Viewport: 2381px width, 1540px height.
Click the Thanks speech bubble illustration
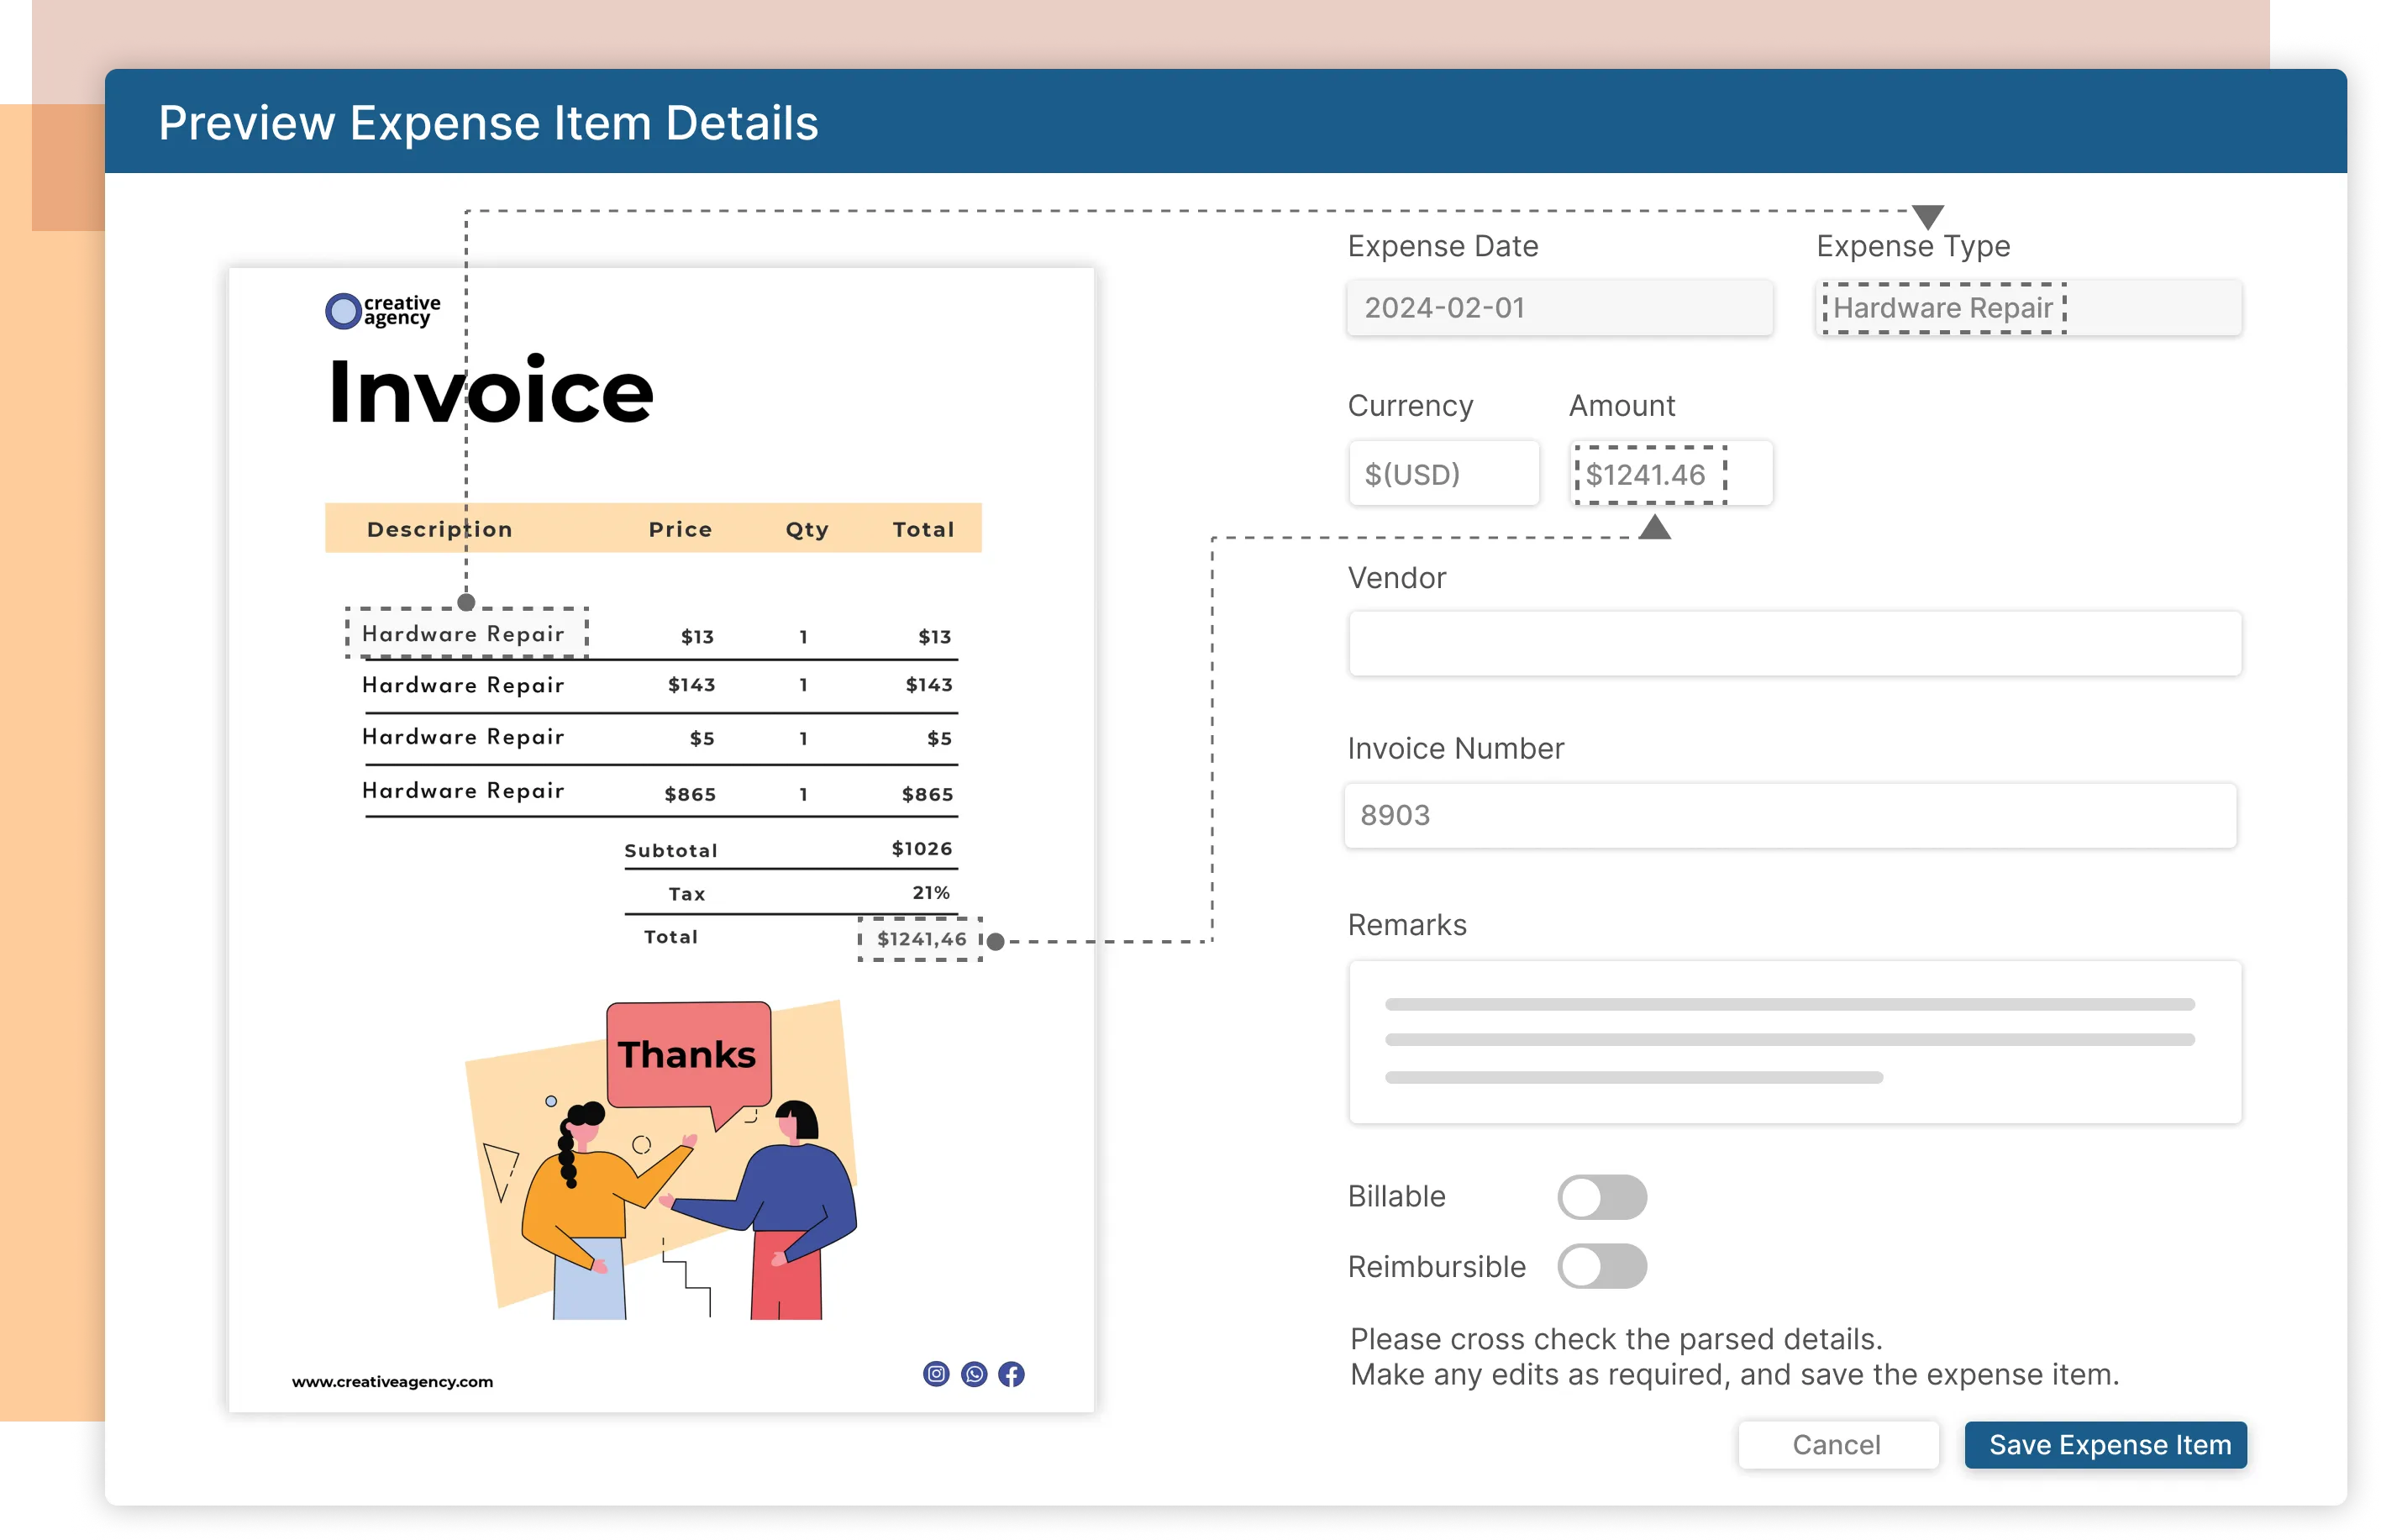pos(688,1055)
